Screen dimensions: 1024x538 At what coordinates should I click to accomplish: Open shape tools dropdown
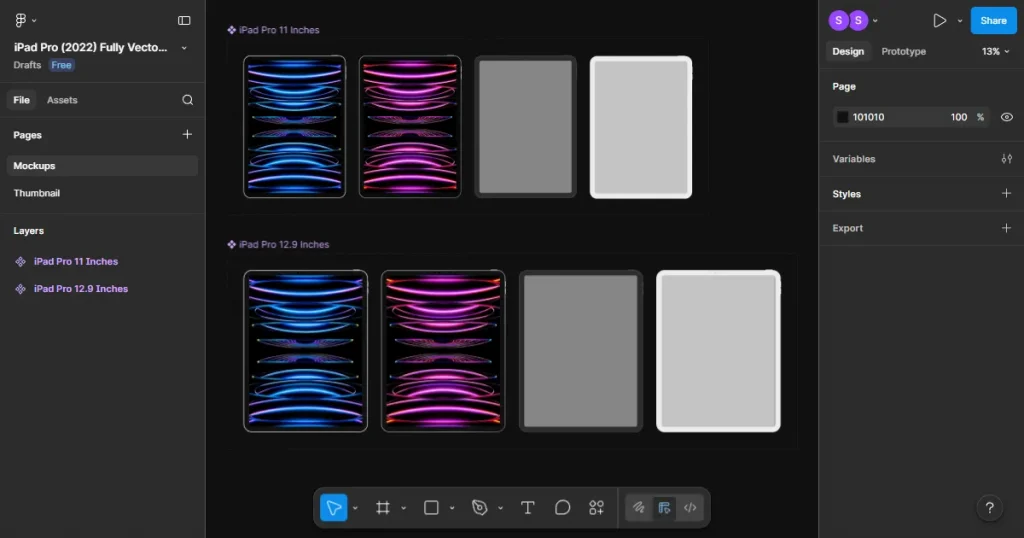coord(452,508)
